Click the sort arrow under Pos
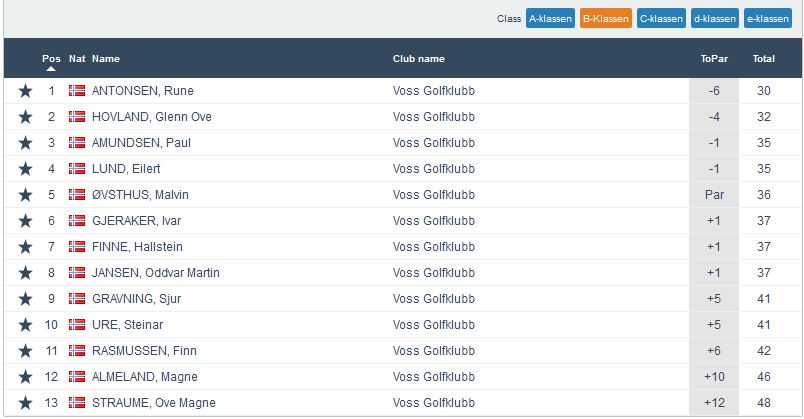The image size is (804, 419). pos(51,70)
